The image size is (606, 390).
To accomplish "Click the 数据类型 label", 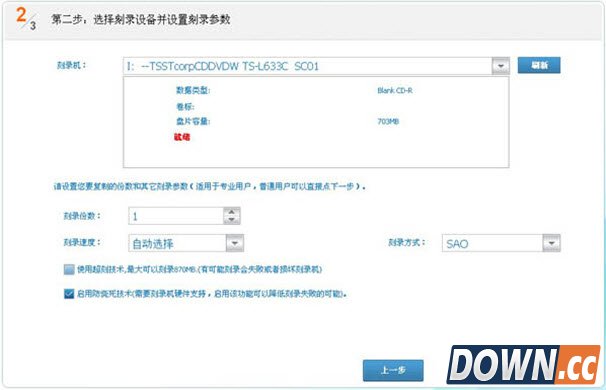I will click(193, 90).
